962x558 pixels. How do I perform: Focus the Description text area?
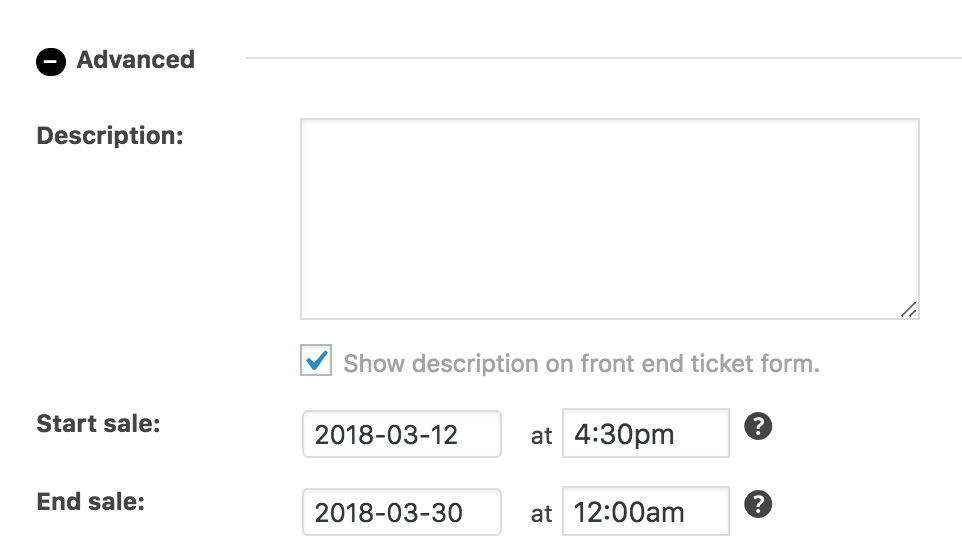coord(609,219)
